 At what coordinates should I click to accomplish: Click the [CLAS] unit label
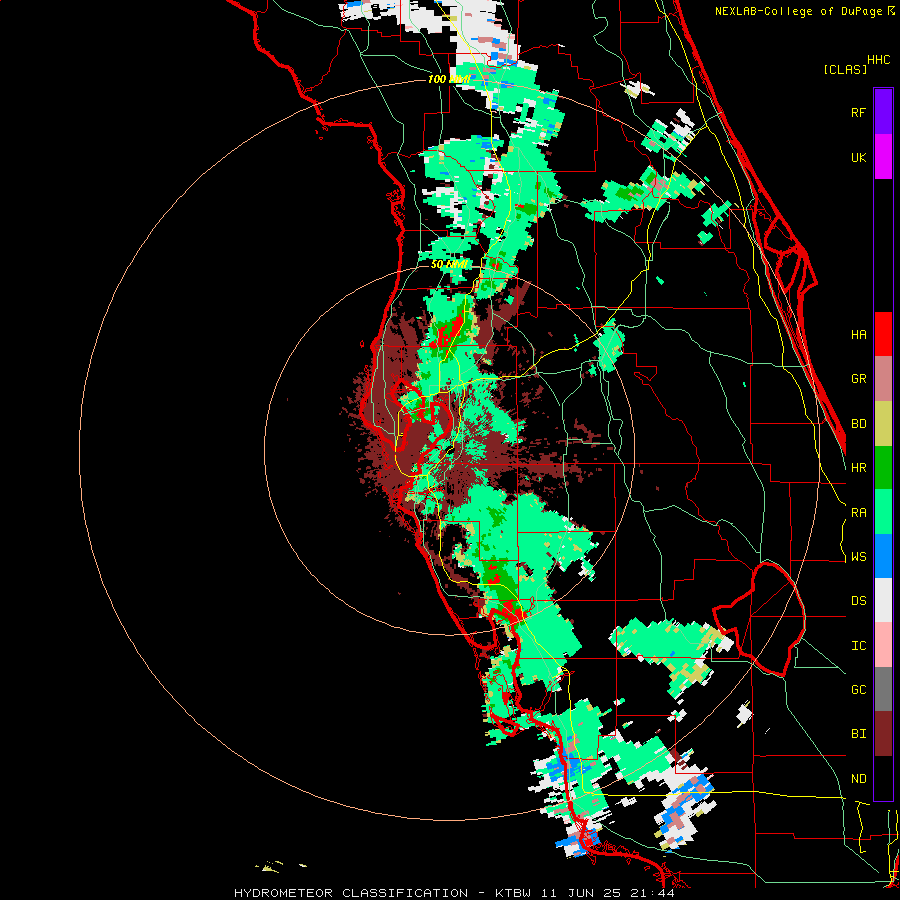point(845,69)
